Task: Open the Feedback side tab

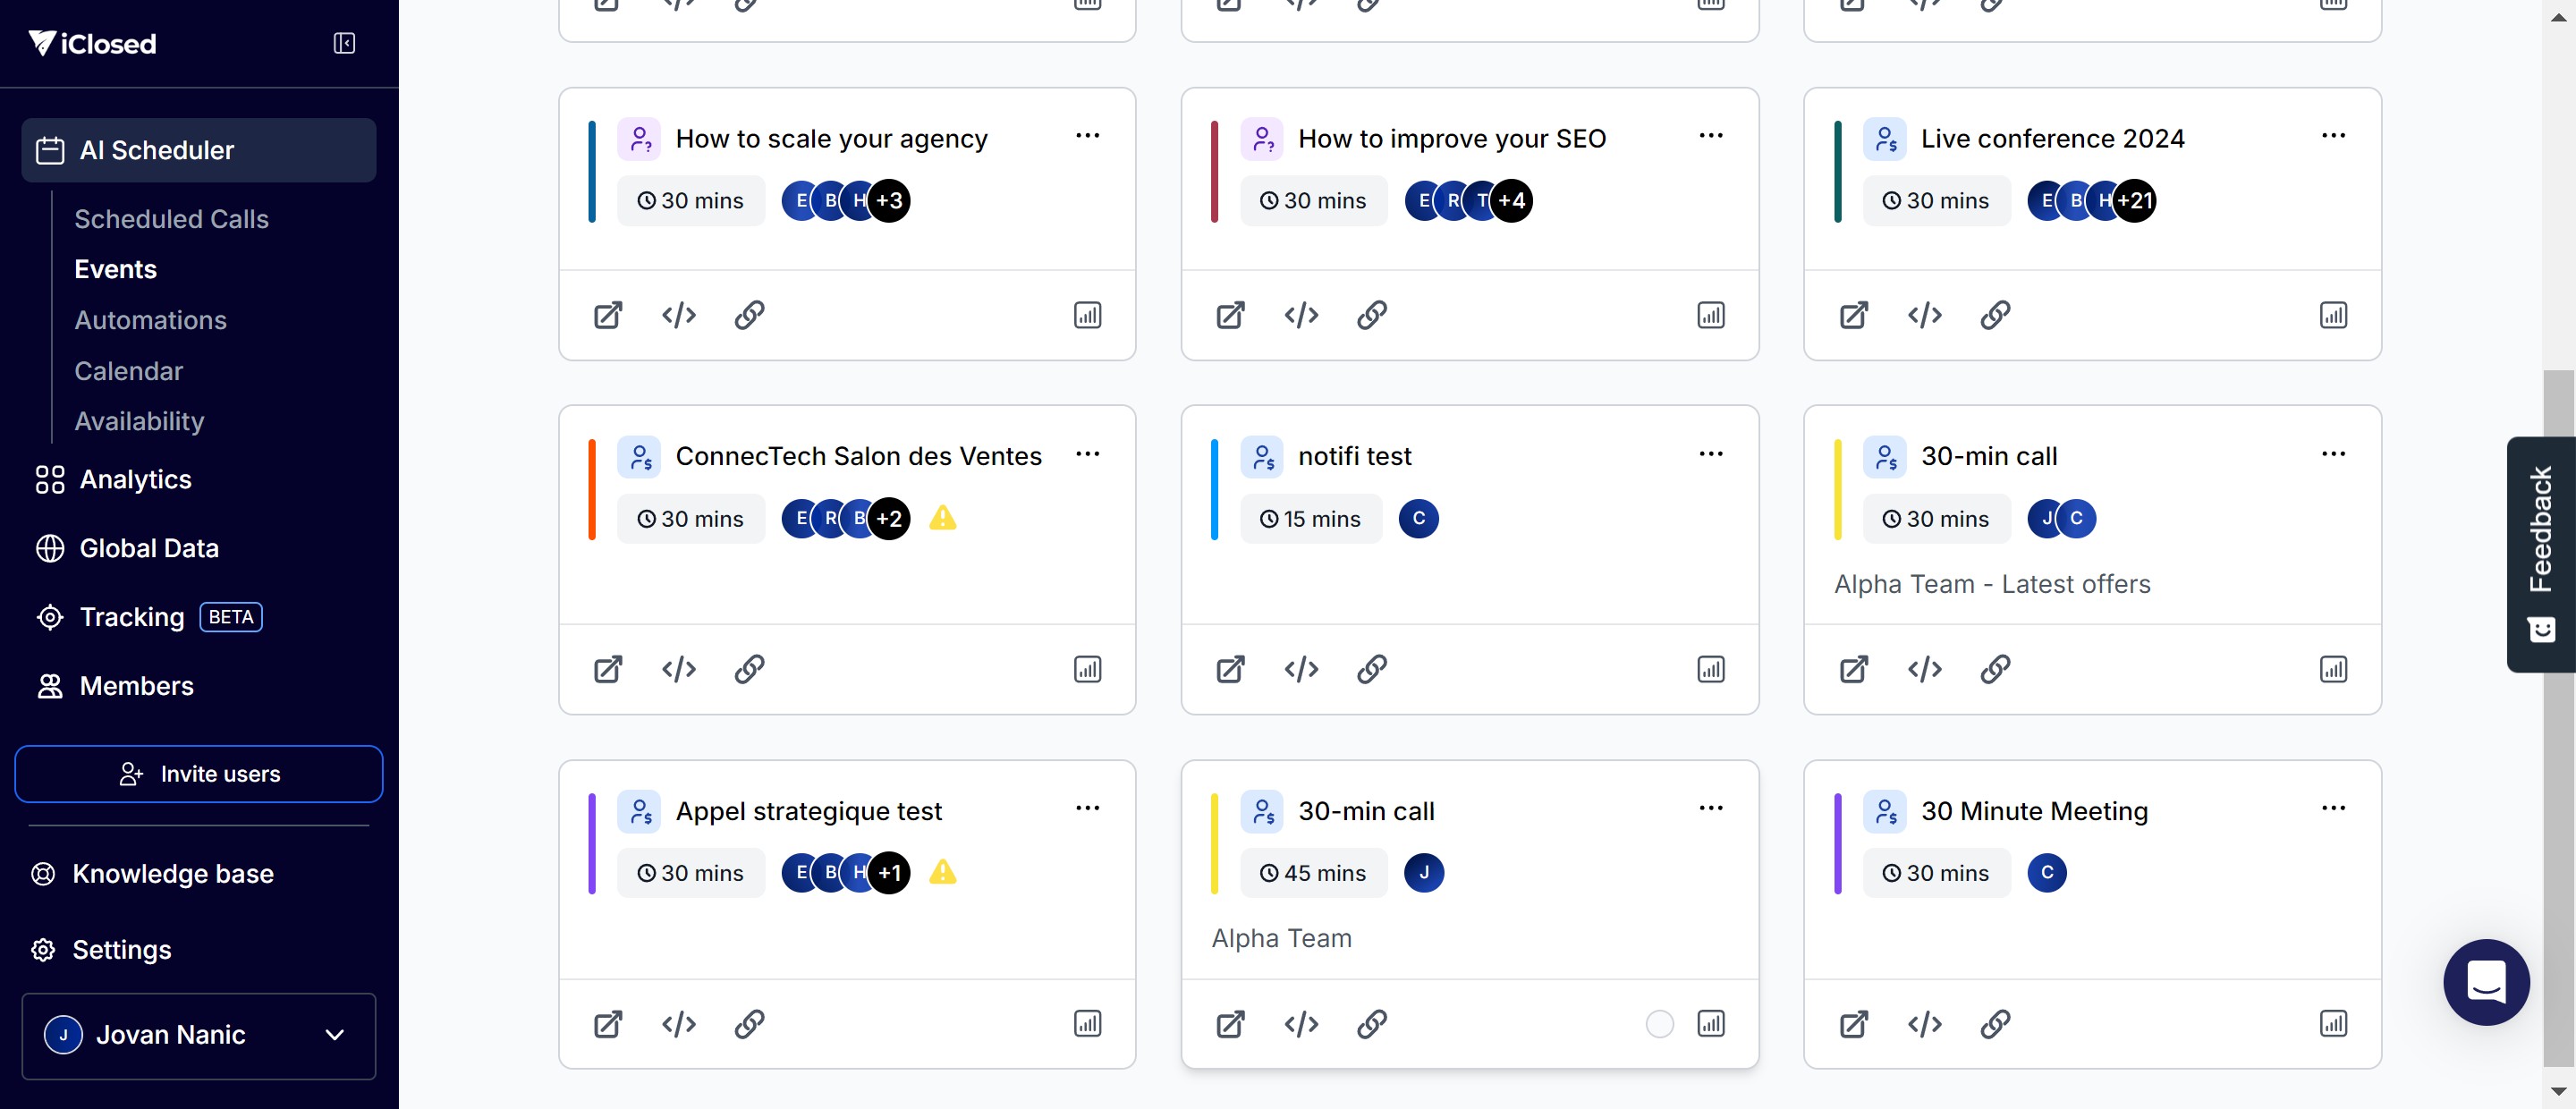Action: click(2540, 554)
